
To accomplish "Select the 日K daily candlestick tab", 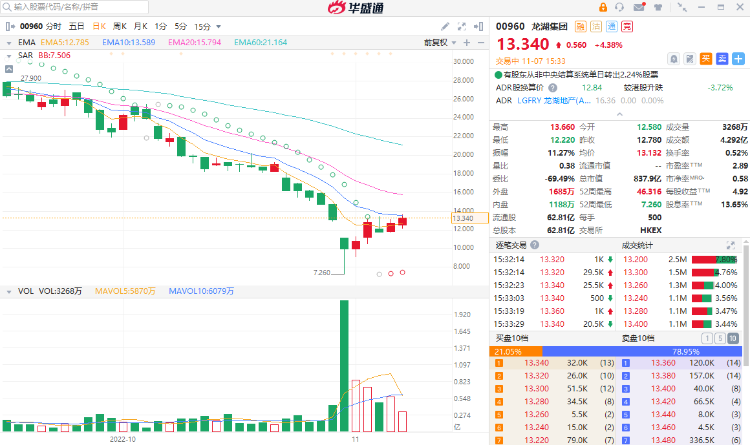I will click(99, 26).
